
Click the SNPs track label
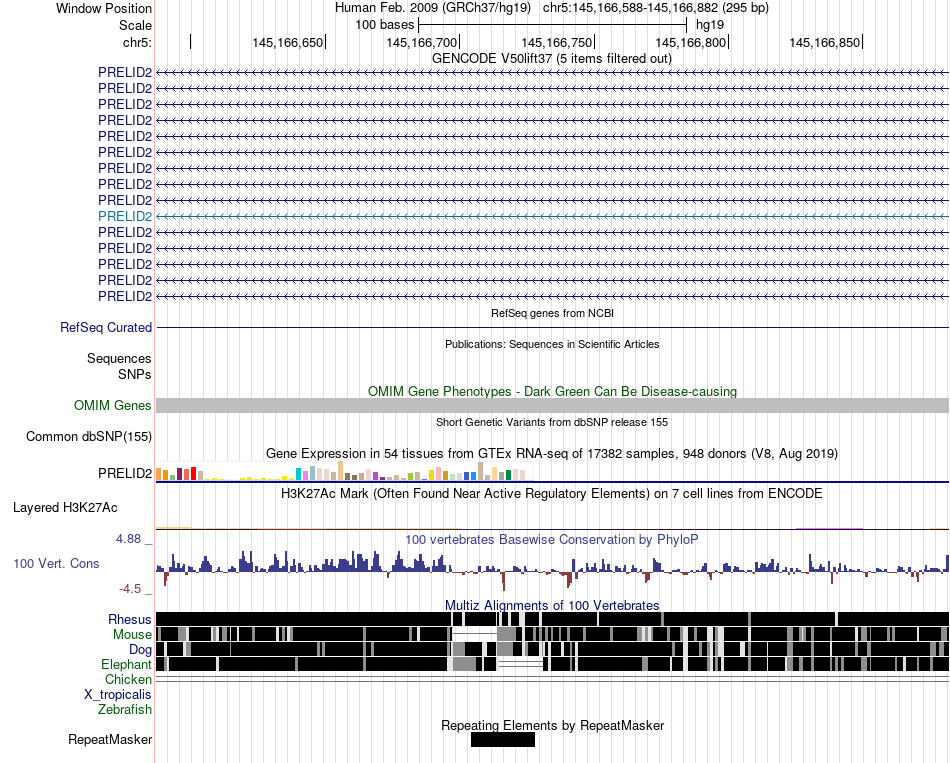click(135, 375)
